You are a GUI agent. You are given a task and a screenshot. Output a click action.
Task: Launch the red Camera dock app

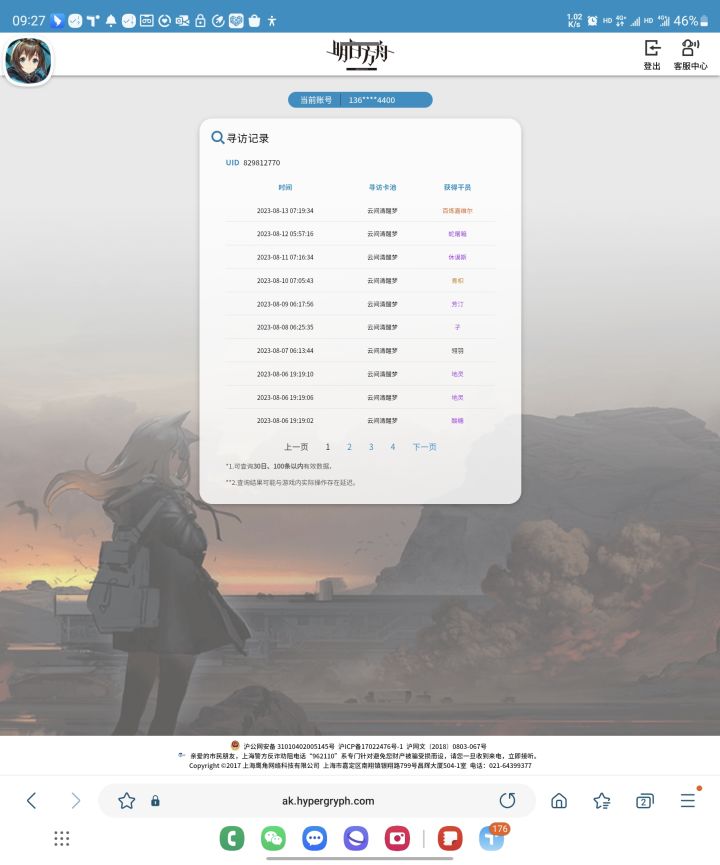[x=397, y=839]
